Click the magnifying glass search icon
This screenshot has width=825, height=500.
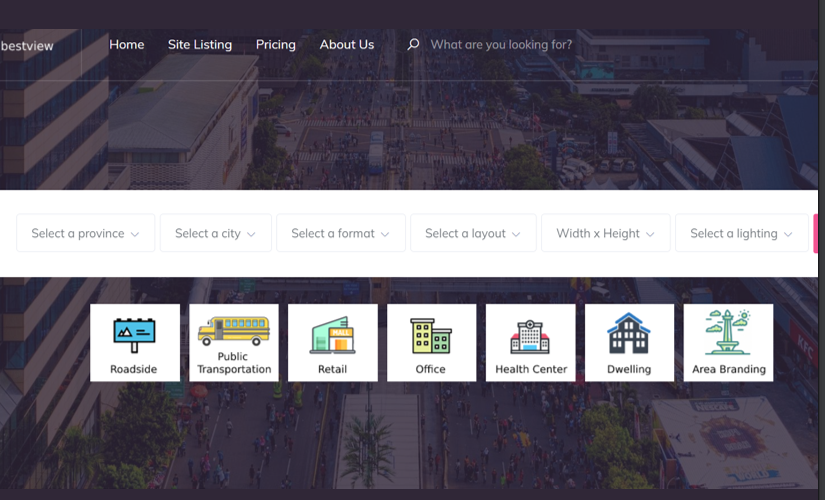(413, 45)
